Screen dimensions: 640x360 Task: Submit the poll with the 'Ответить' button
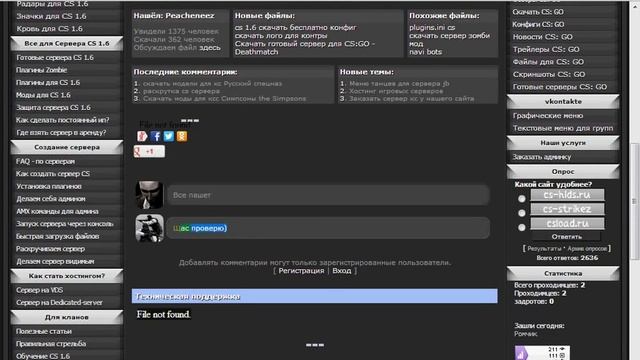(x=567, y=236)
